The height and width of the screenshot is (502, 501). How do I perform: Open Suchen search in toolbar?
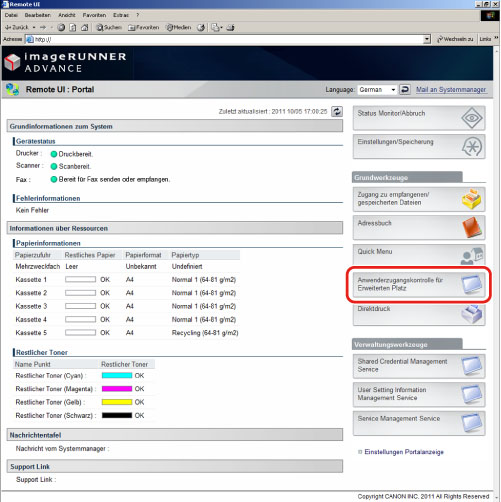tap(109, 27)
